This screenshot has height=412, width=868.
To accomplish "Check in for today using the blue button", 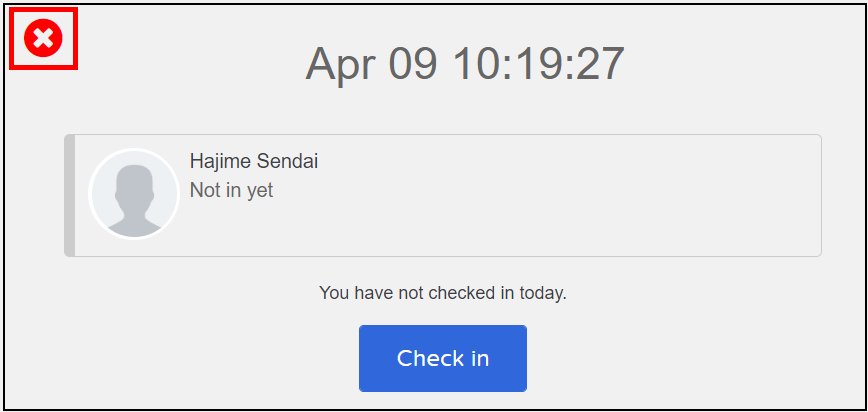I will (x=443, y=358).
